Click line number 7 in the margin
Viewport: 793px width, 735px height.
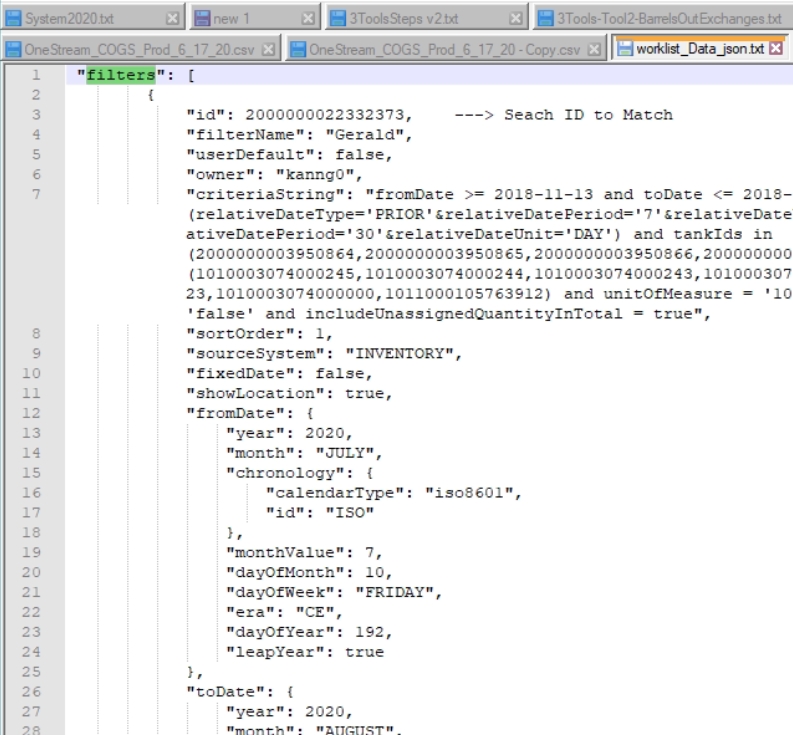point(36,194)
